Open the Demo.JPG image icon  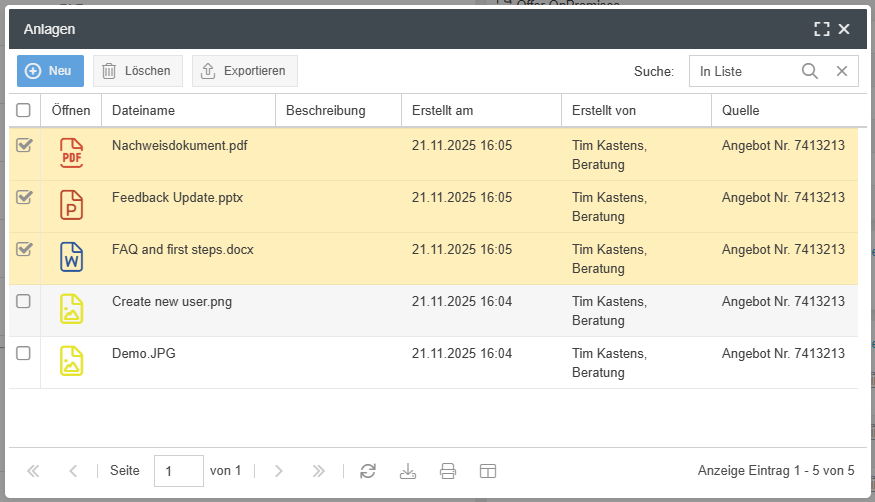coord(71,361)
